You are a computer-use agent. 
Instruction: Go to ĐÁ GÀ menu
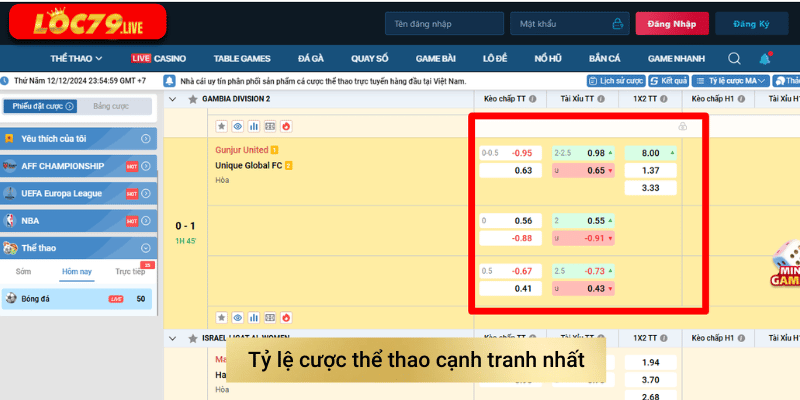click(311, 59)
